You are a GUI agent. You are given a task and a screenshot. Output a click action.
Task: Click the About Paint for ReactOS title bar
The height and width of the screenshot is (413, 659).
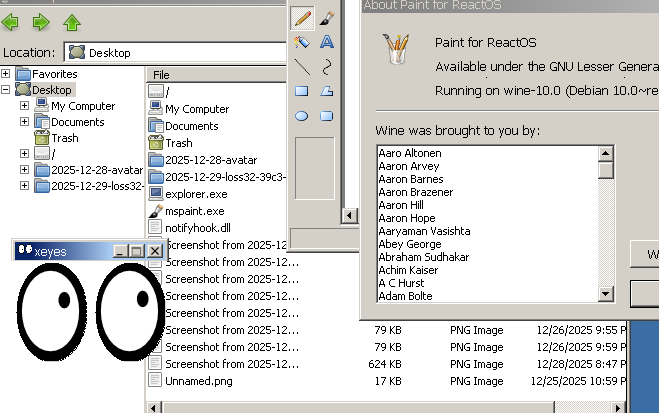click(510, 5)
